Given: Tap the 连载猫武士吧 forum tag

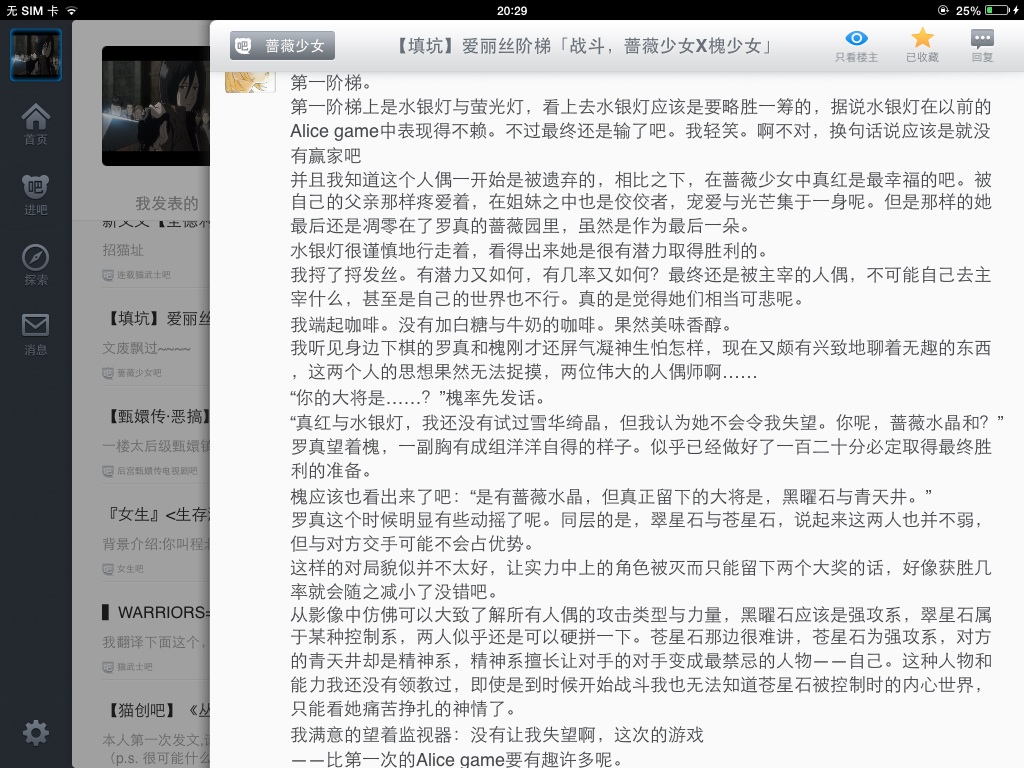Looking at the screenshot, I should (x=136, y=275).
